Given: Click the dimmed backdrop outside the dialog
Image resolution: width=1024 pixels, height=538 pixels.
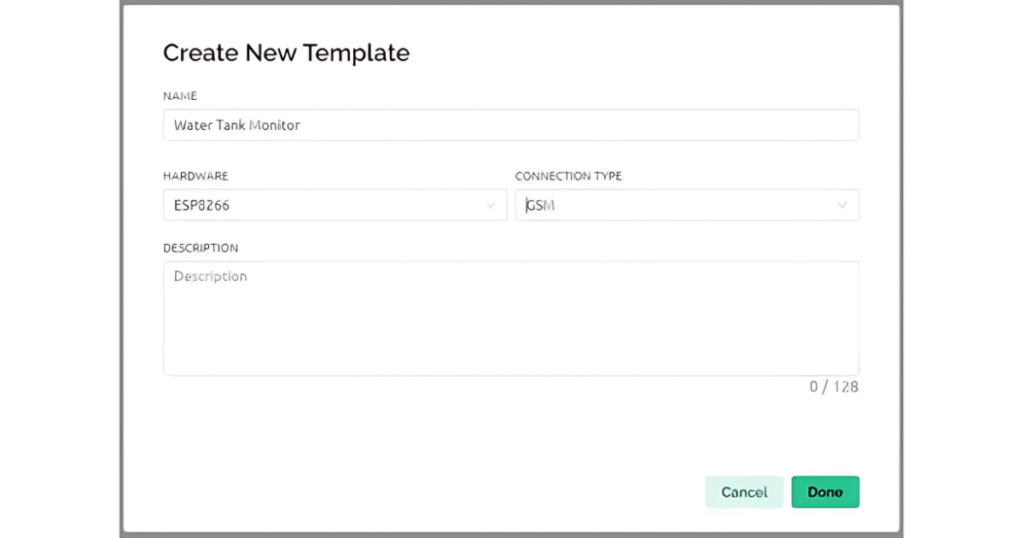Looking at the screenshot, I should tap(60, 270).
